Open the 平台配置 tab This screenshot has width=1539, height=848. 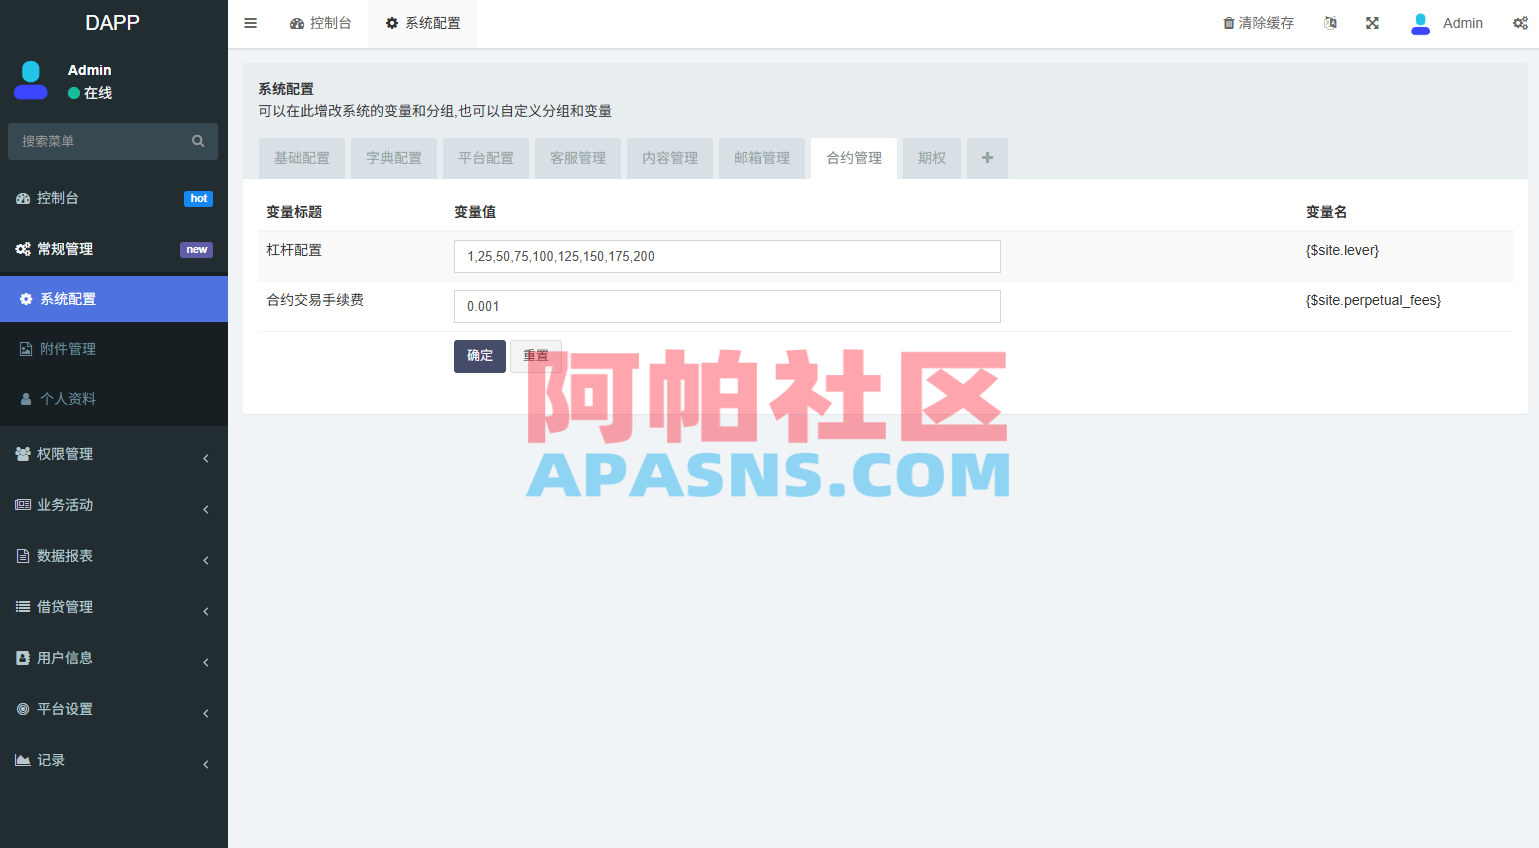[x=486, y=158]
